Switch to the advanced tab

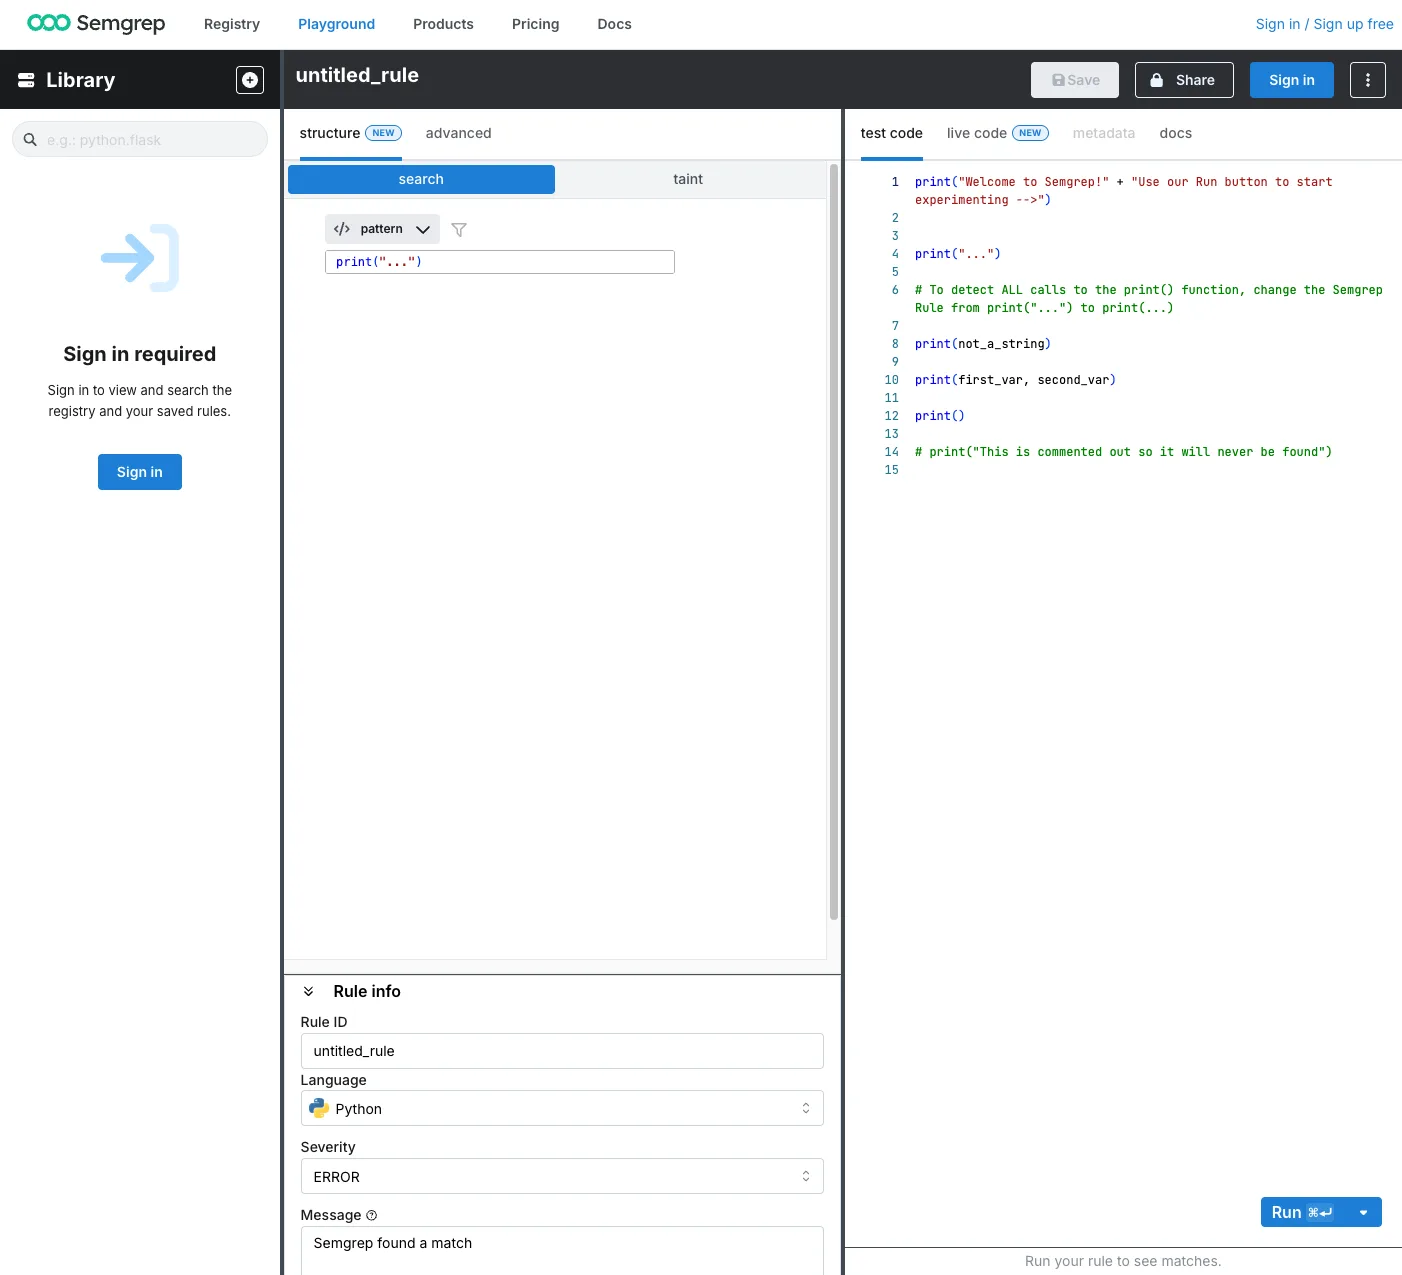(x=458, y=133)
